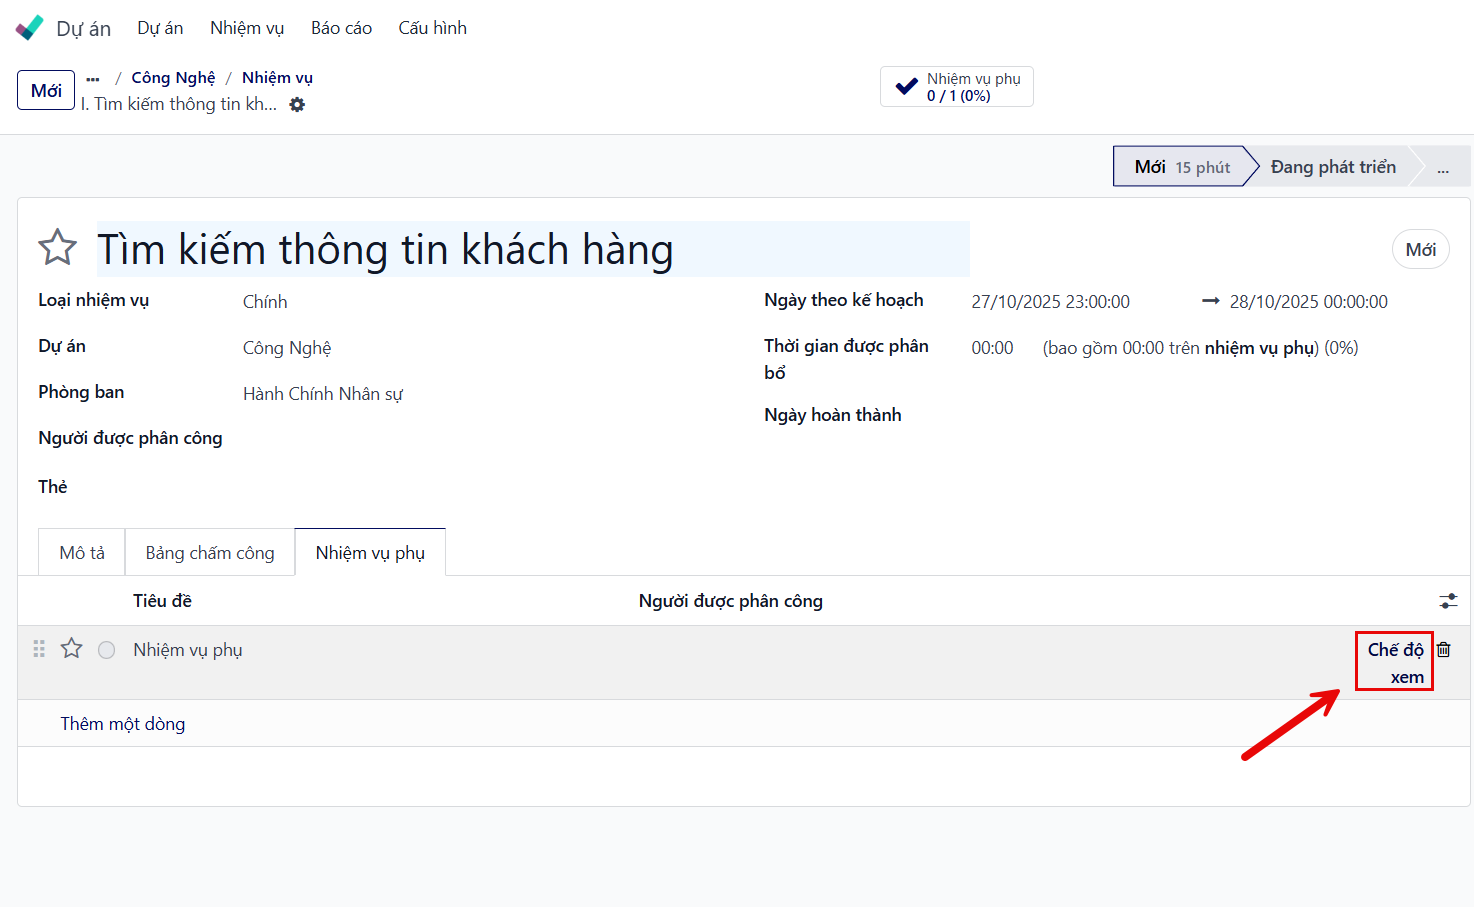Set stage to Đang phát triển
The width and height of the screenshot is (1474, 907).
point(1332,167)
